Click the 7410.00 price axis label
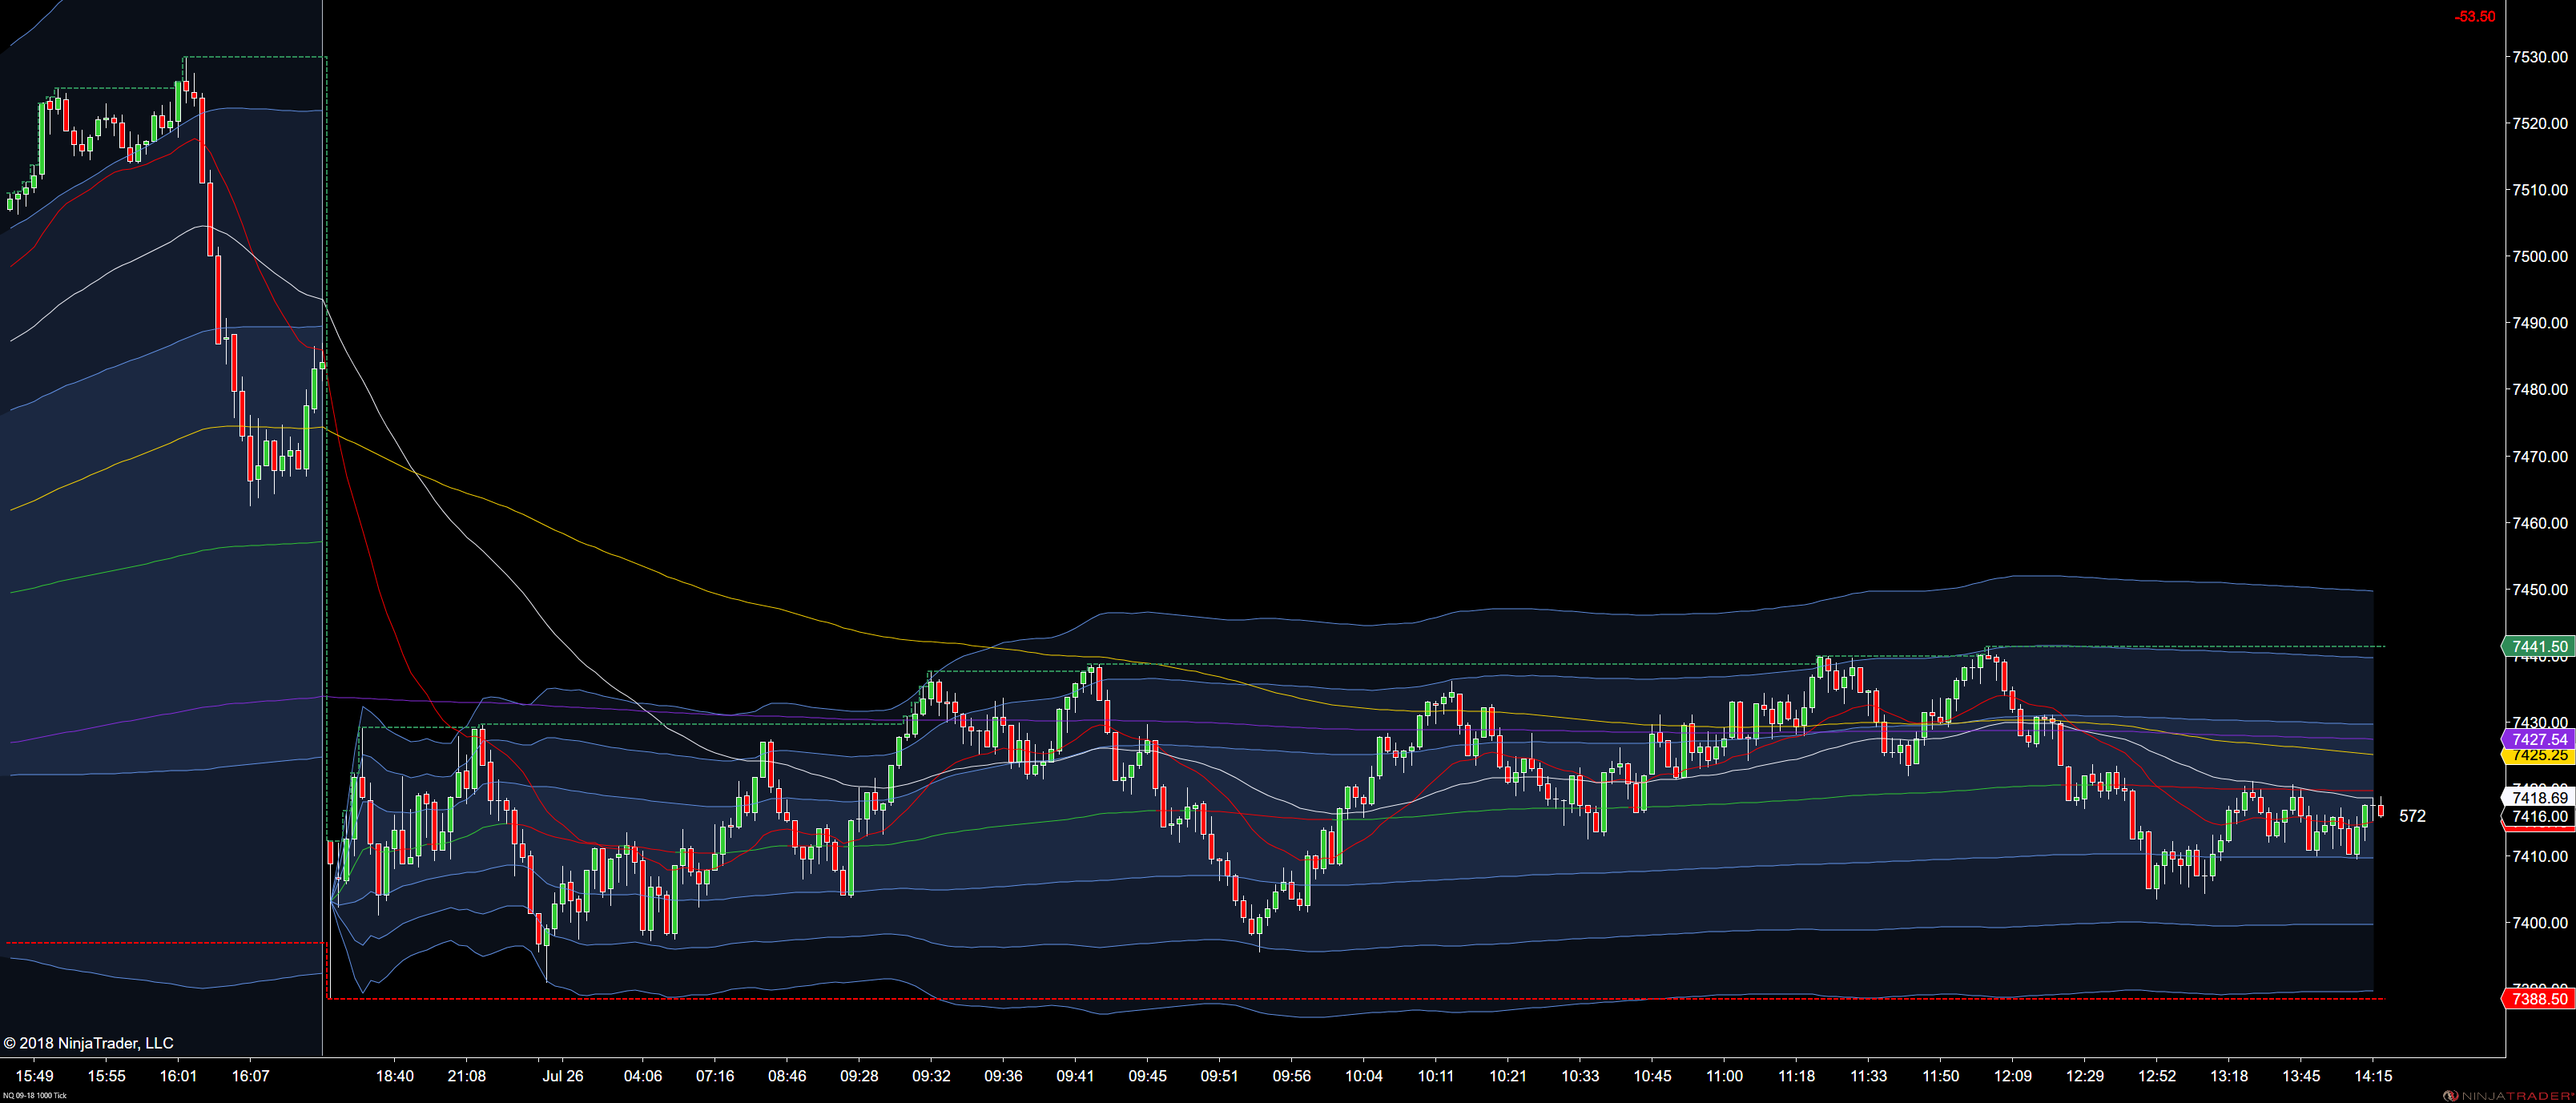Image resolution: width=2576 pixels, height=1103 pixels. point(2540,856)
